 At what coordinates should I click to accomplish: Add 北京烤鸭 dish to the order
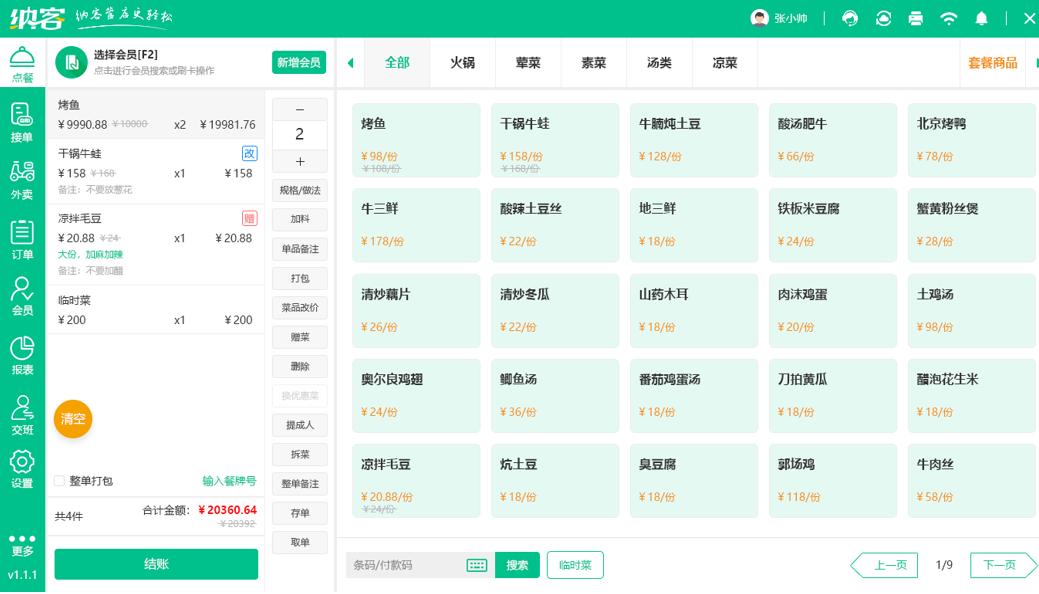[971, 140]
